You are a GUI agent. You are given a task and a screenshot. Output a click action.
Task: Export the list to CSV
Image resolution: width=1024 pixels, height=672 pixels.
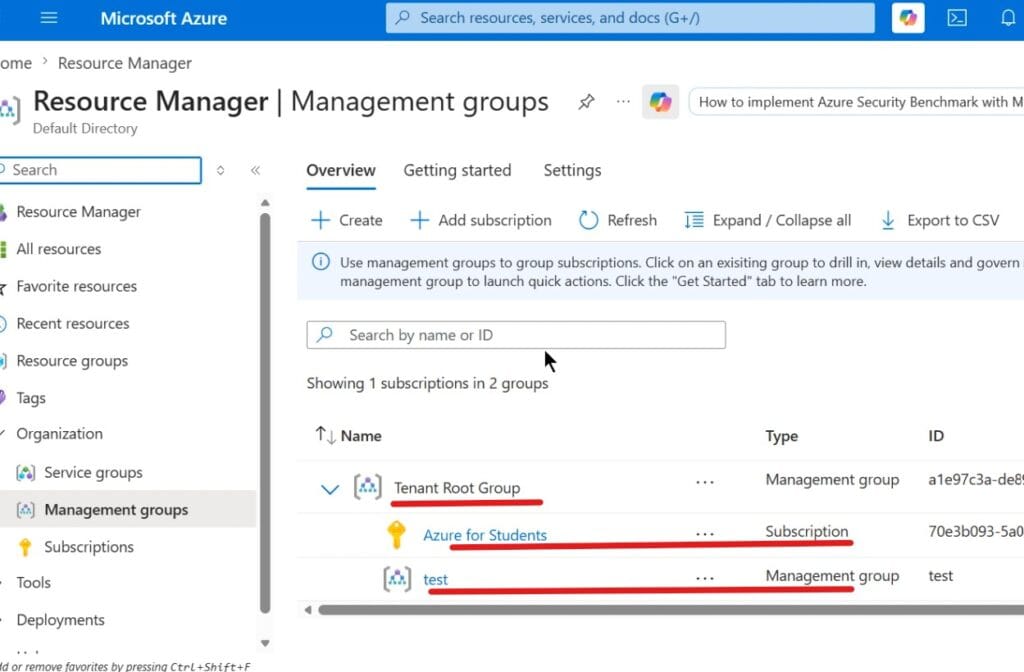click(939, 221)
